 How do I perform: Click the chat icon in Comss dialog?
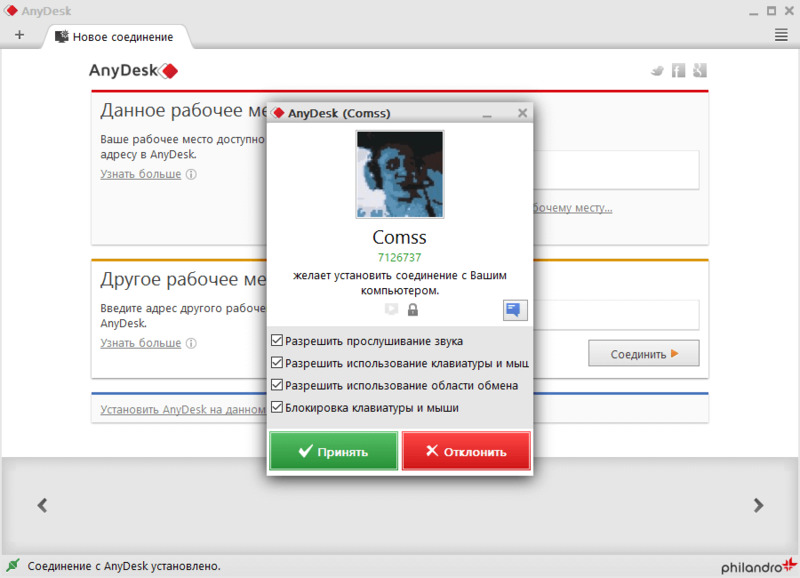tap(515, 310)
